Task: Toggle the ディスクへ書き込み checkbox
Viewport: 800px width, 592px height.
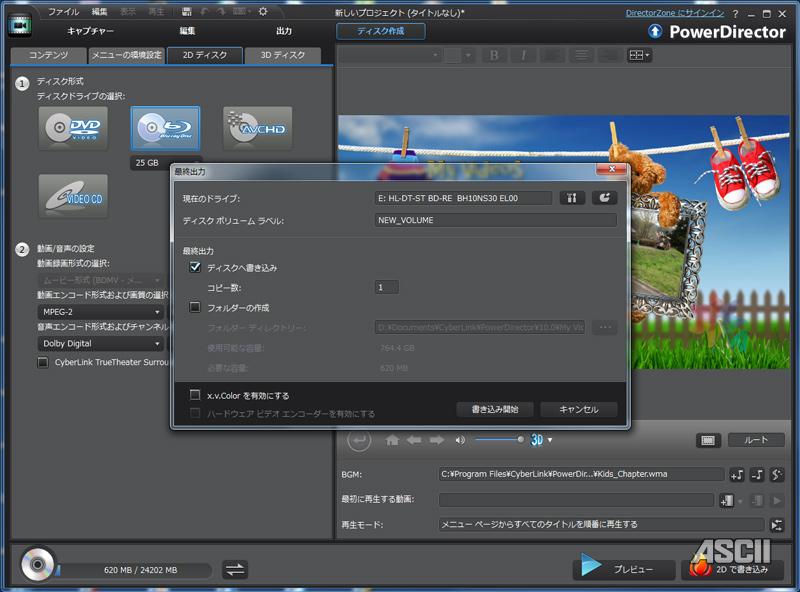Action: tap(196, 268)
